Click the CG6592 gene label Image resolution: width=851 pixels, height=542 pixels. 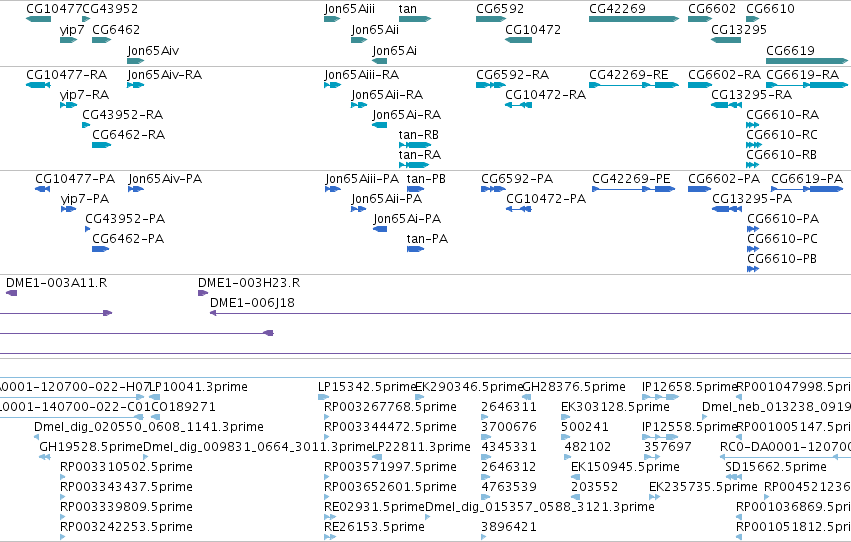(500, 9)
